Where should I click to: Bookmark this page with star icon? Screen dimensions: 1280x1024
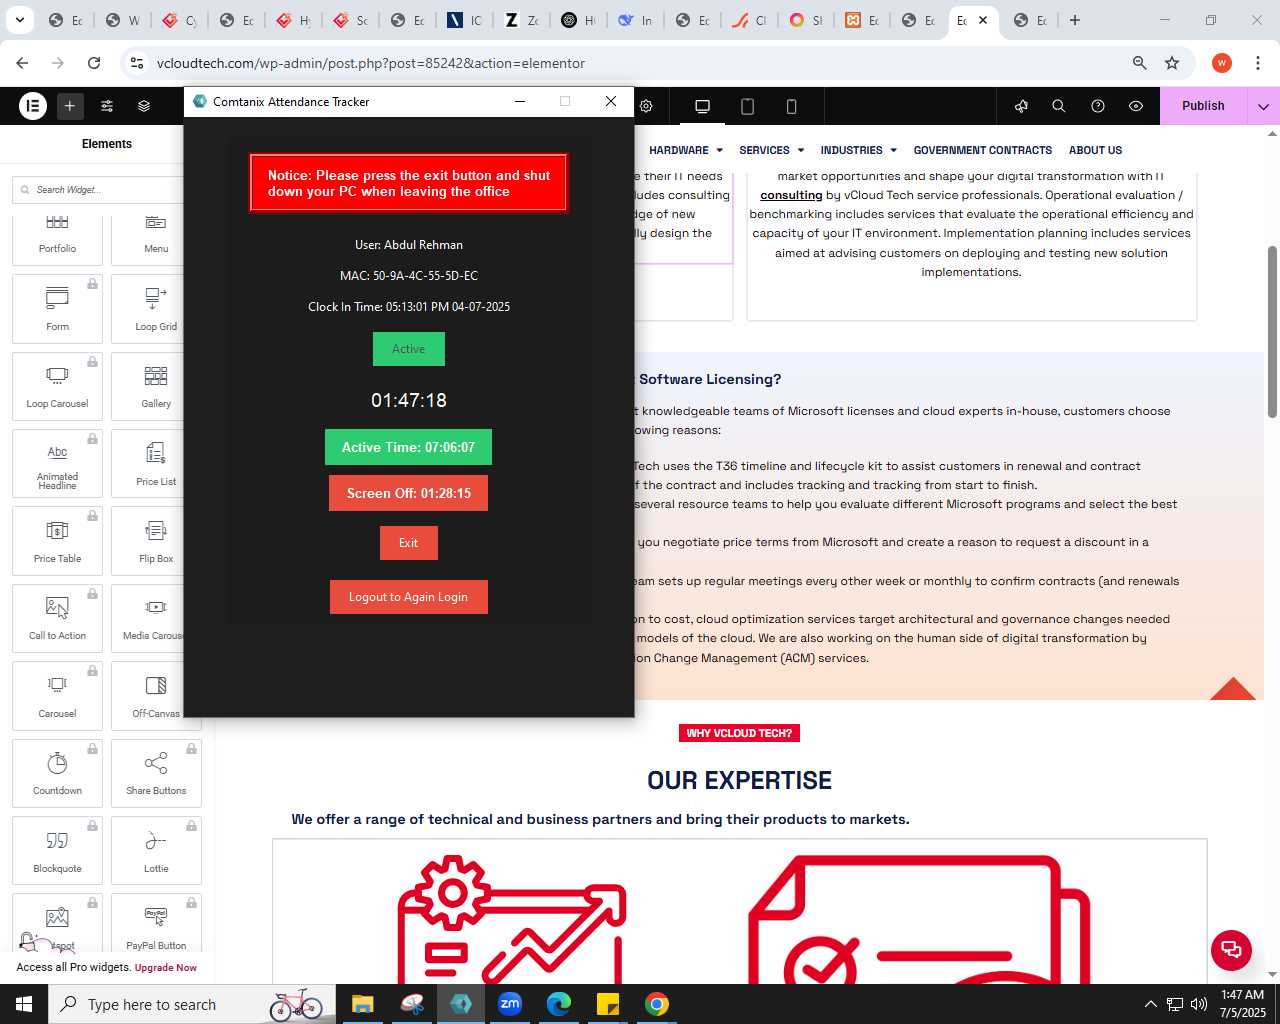(1172, 63)
